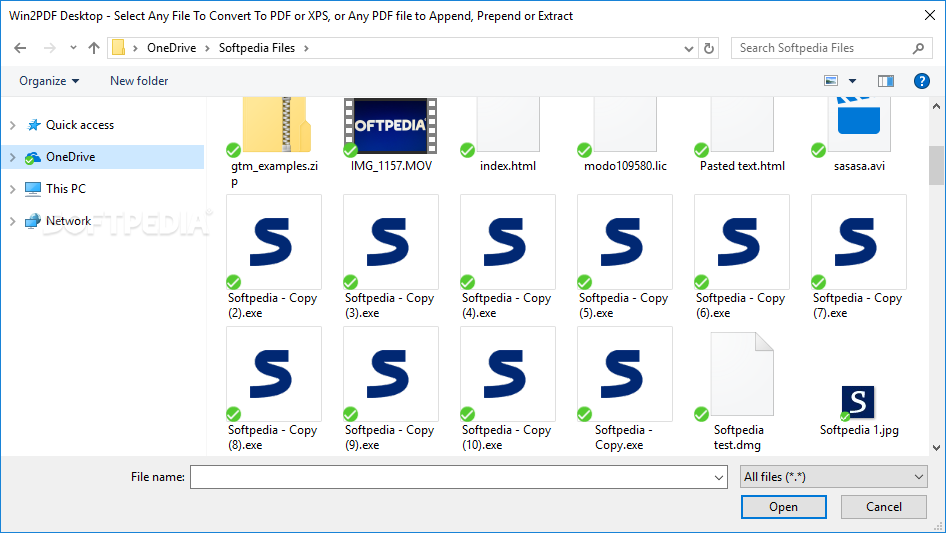
Task: Click the Cancel button
Action: [x=884, y=507]
